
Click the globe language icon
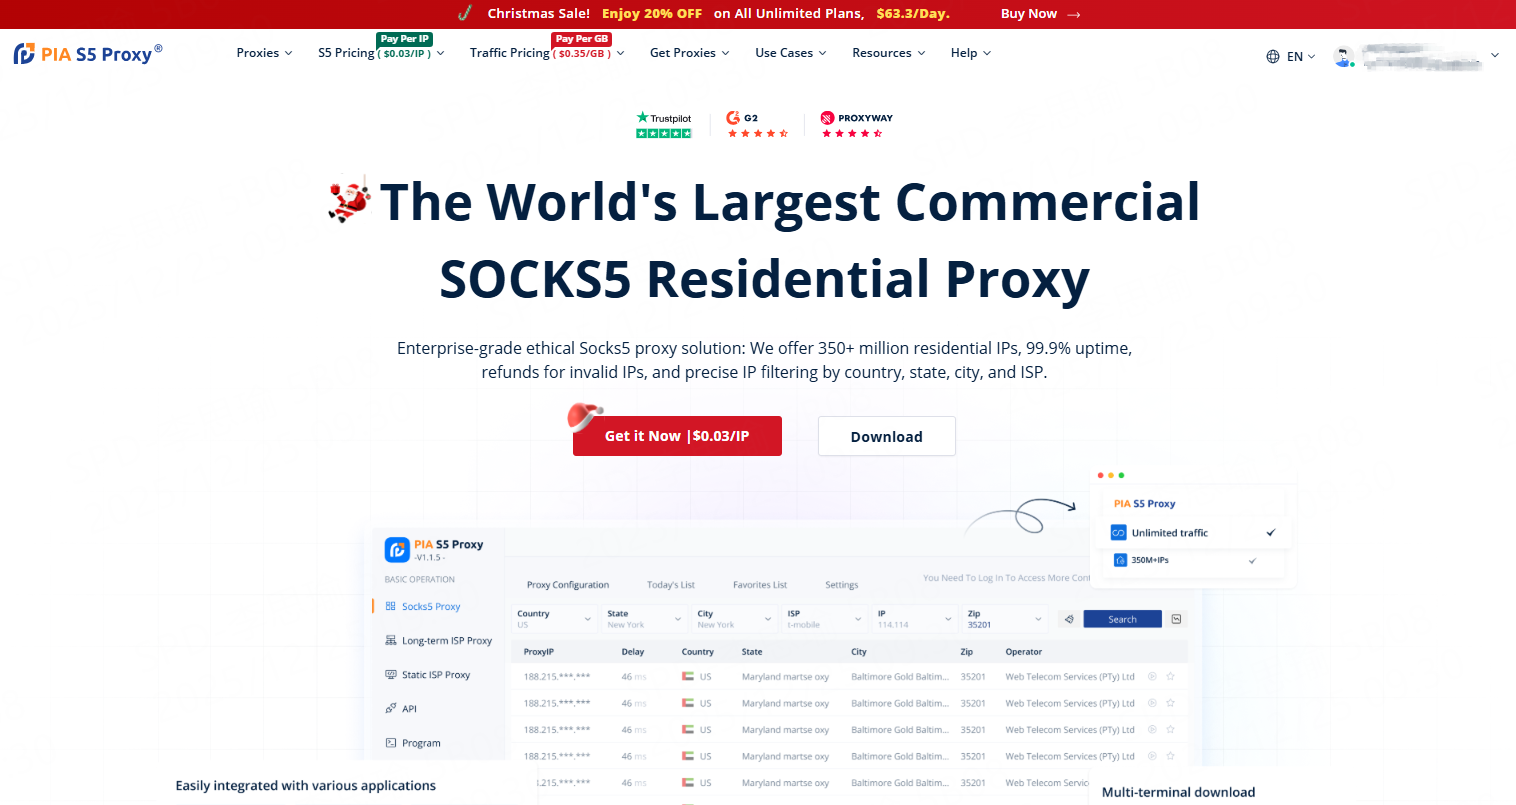coord(1273,57)
